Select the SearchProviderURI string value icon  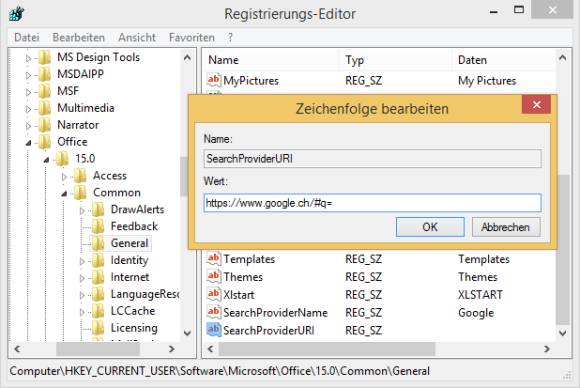(x=213, y=330)
